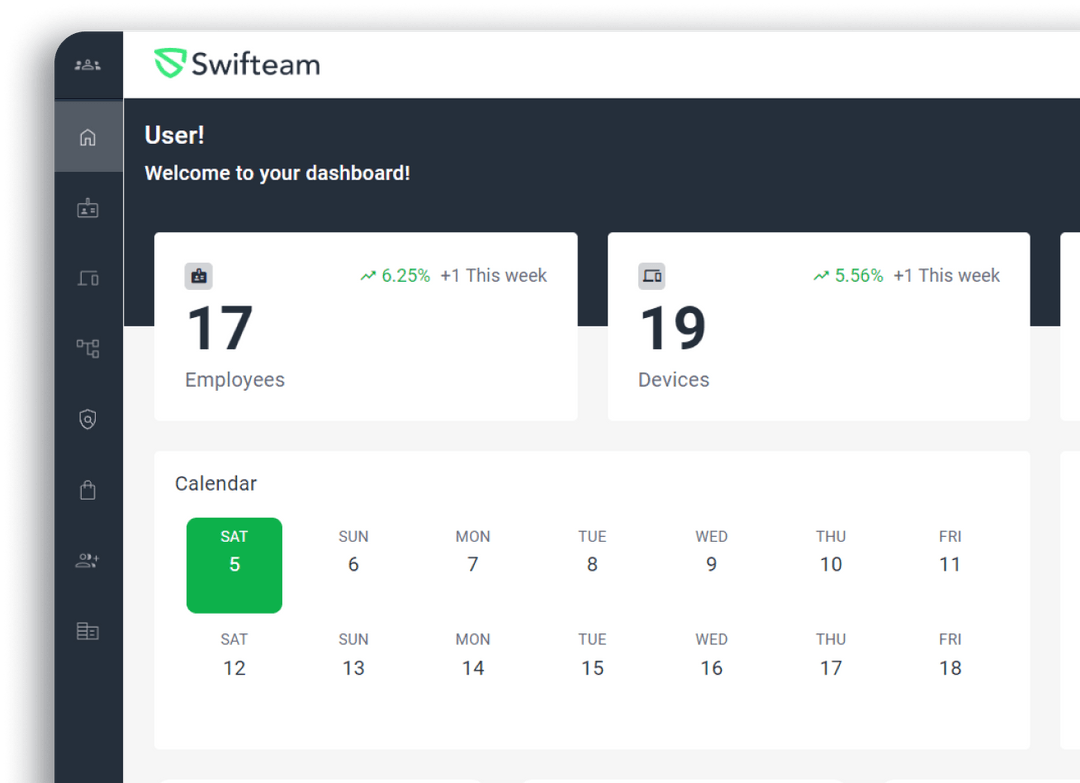The image size is (1080, 783).
Task: Open the company building sidebar icon
Action: click(88, 630)
